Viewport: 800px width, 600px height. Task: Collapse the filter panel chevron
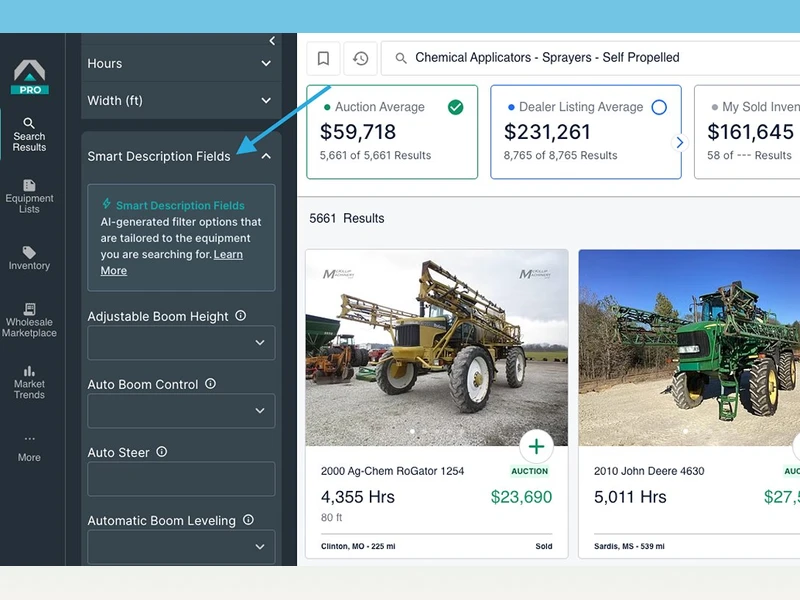272,40
